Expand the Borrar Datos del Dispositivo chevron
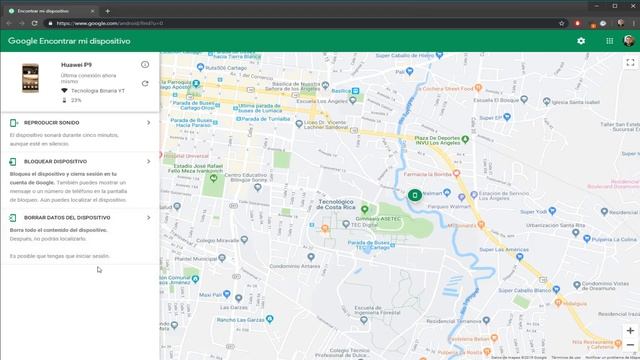This screenshot has width=640, height=360. pyautogui.click(x=149, y=218)
